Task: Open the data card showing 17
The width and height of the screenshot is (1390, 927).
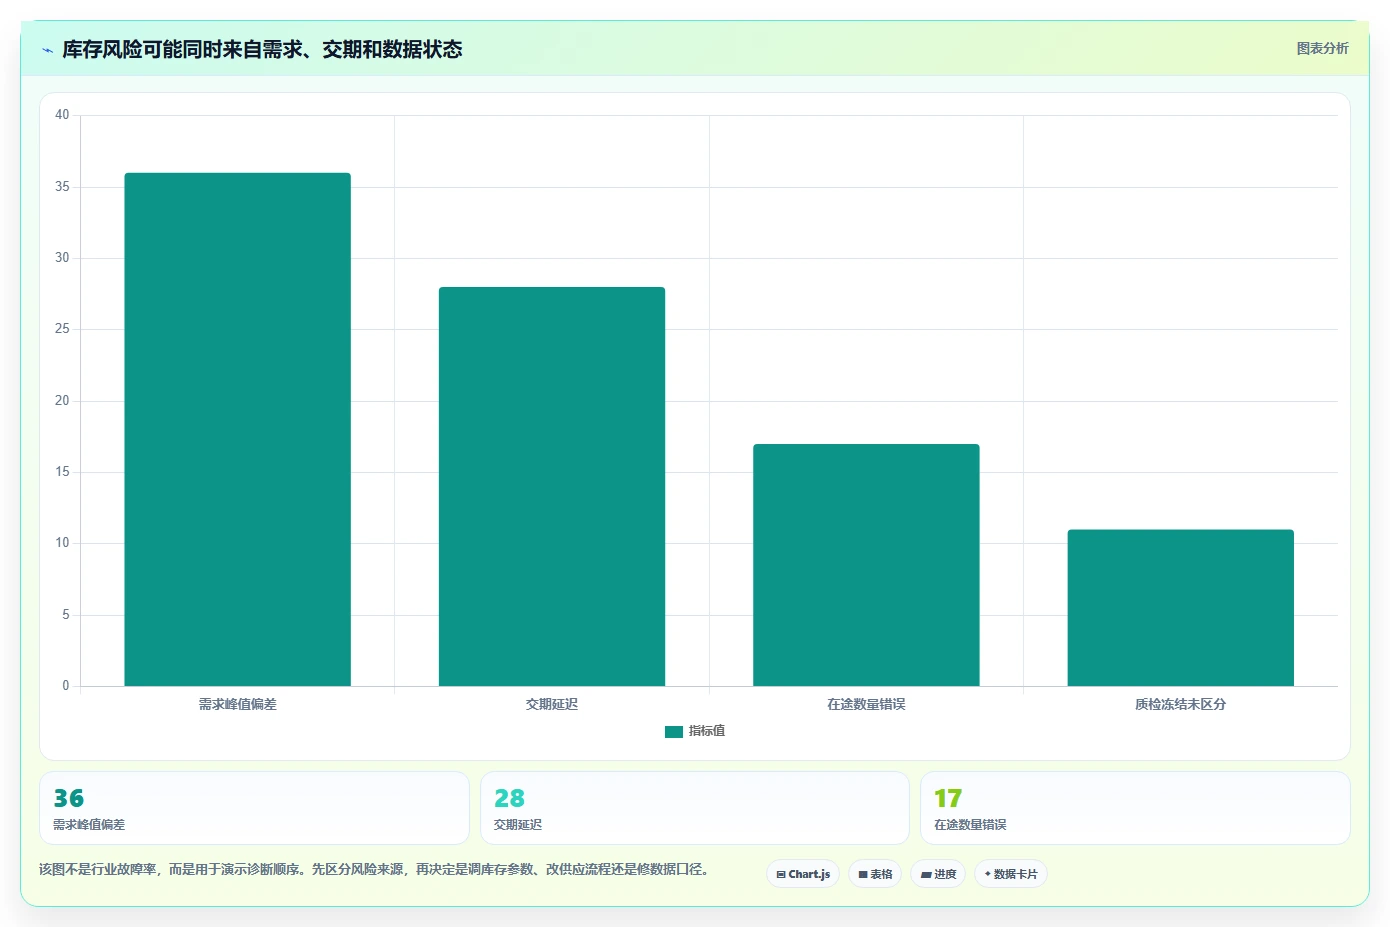Action: click(1135, 808)
